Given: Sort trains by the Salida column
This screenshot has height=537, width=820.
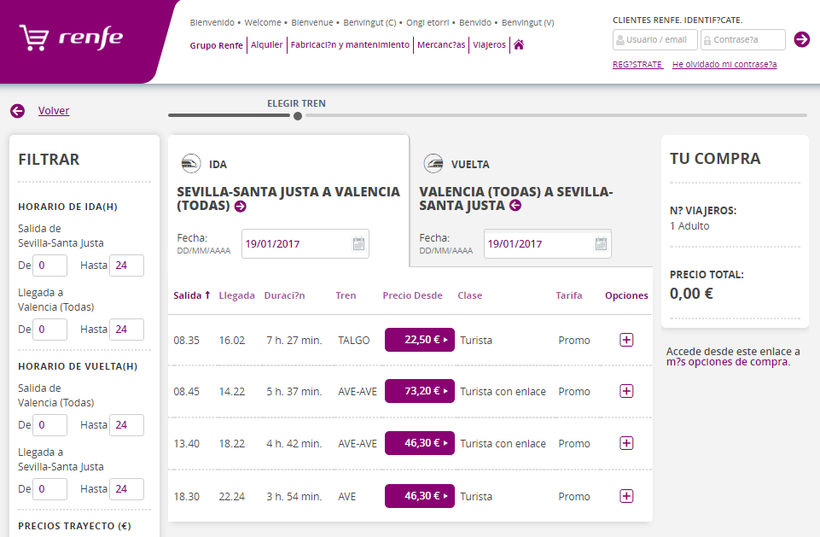Looking at the screenshot, I should 191,296.
